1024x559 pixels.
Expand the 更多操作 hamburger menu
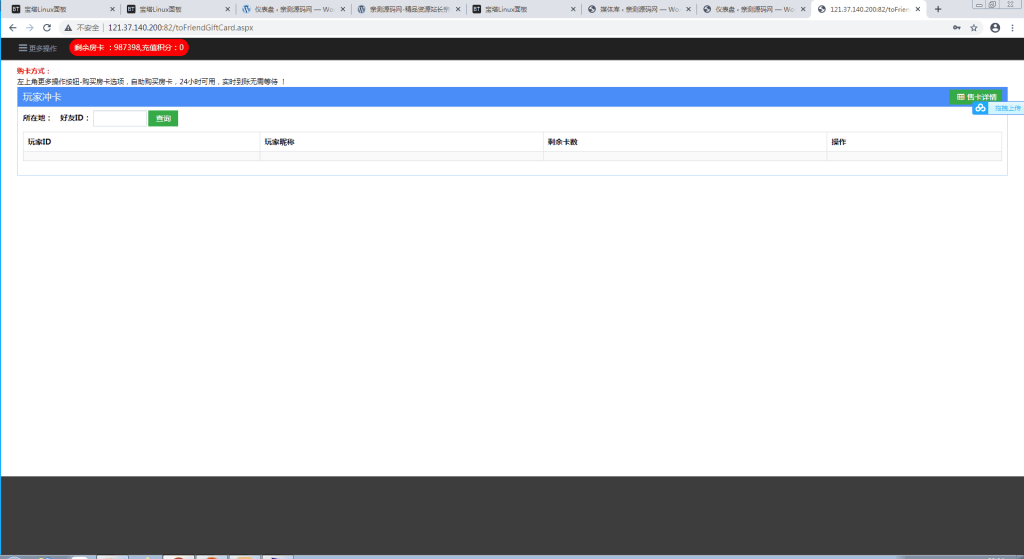coord(38,48)
